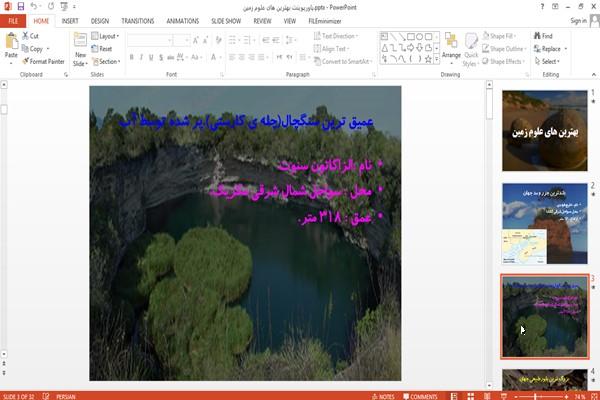Open the Layout dropdown
Image resolution: width=600 pixels, height=400 pixels.
[106, 36]
